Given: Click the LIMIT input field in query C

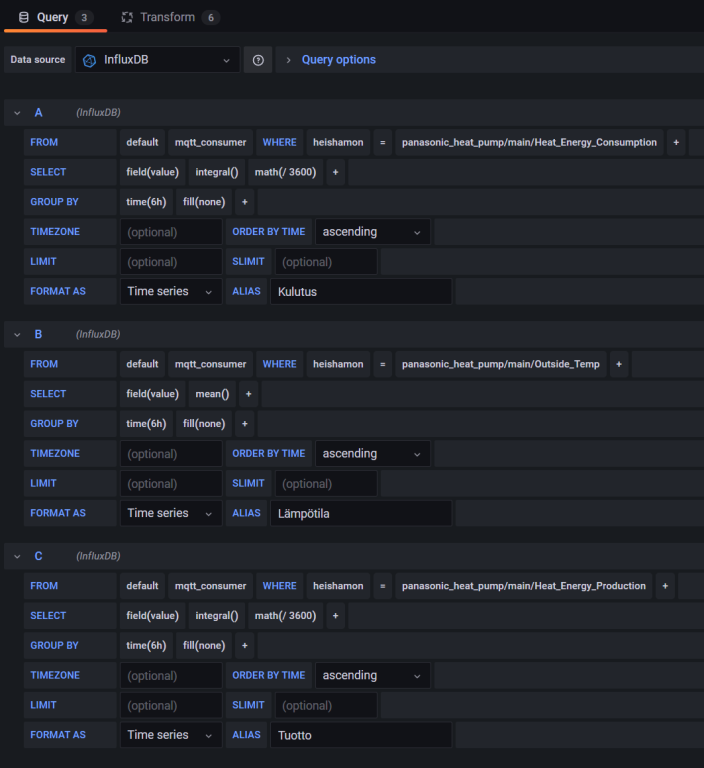Looking at the screenshot, I should pos(171,705).
